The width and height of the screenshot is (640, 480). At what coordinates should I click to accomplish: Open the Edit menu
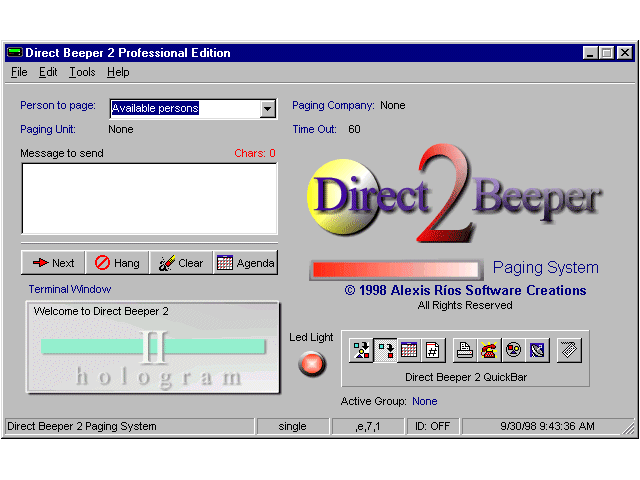[x=48, y=72]
